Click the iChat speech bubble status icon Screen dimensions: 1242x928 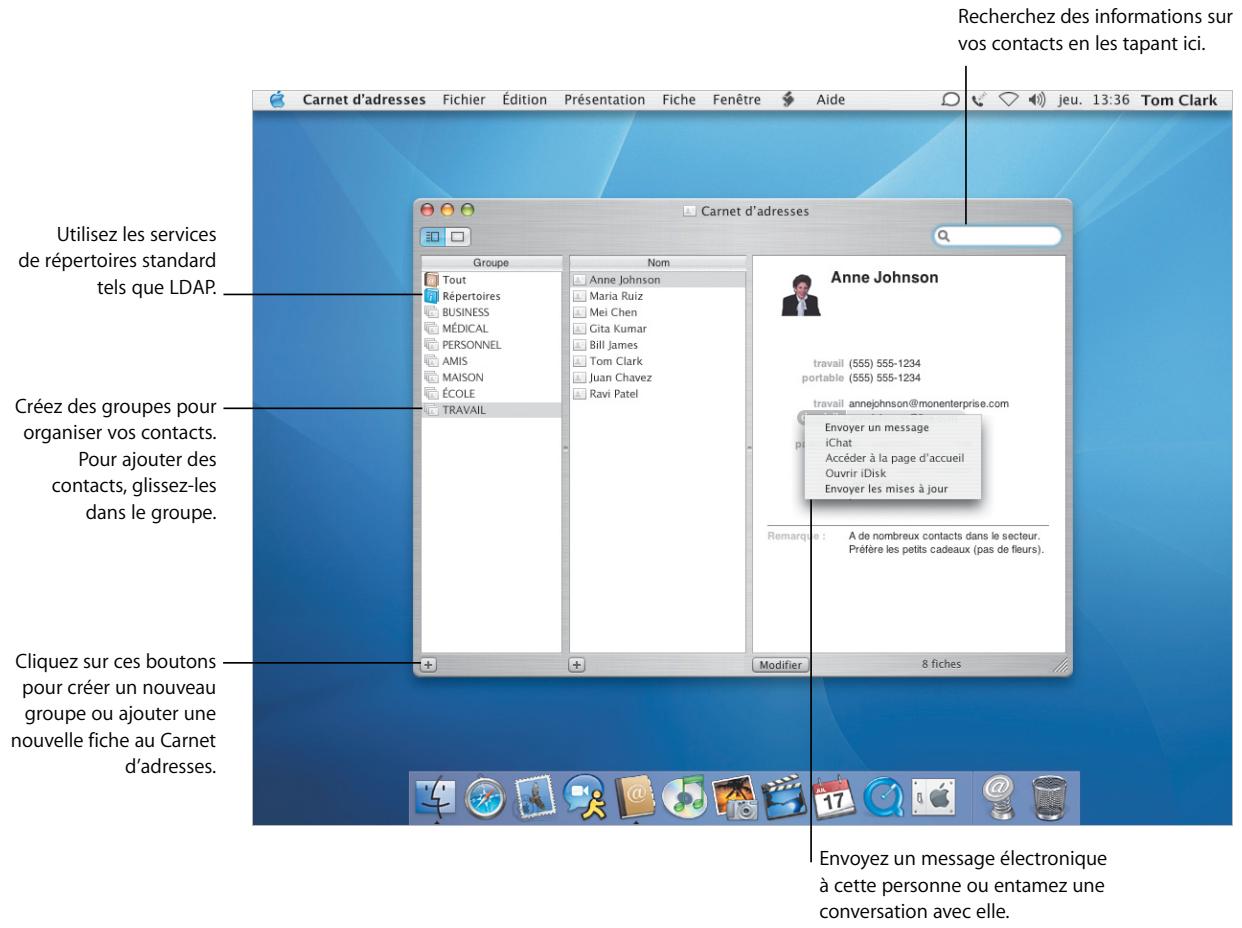coord(950,100)
